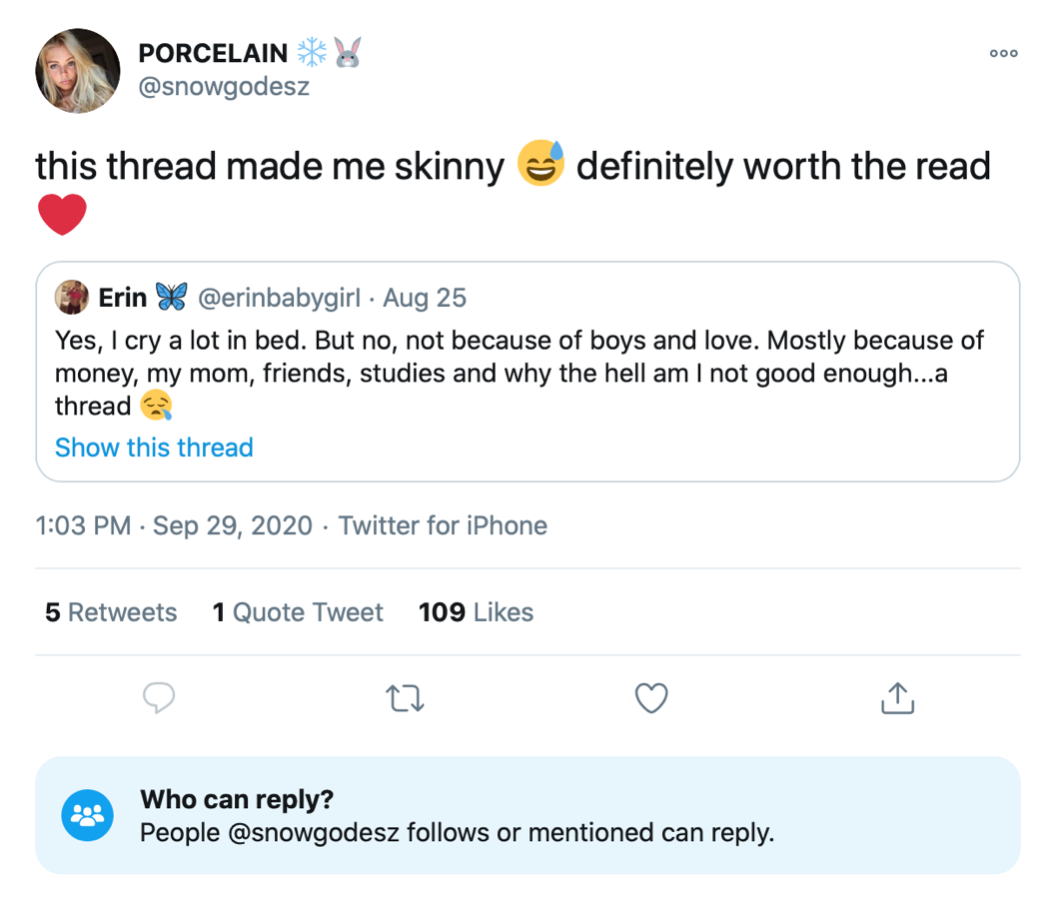The width and height of the screenshot is (1058, 898).
Task: Open the @snowgodesz handle in header
Action: point(224,86)
